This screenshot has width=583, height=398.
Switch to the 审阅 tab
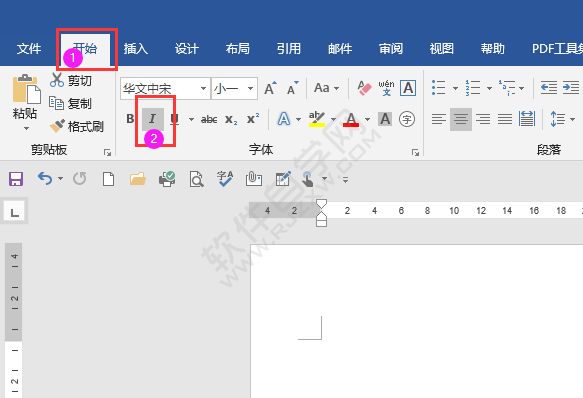click(x=391, y=49)
